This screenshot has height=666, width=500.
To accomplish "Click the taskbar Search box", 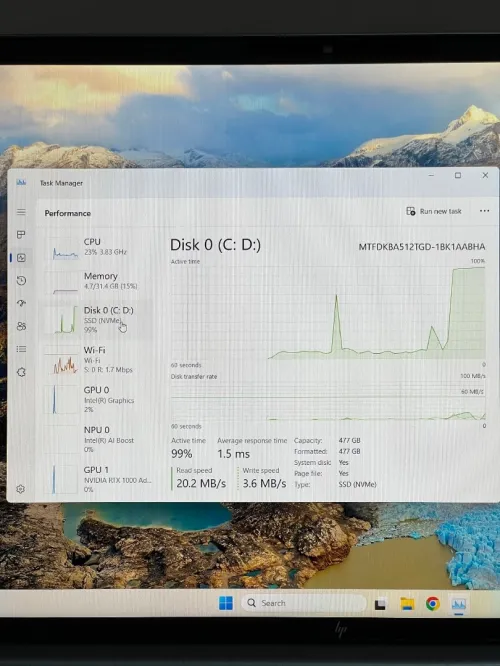I will [x=303, y=603].
